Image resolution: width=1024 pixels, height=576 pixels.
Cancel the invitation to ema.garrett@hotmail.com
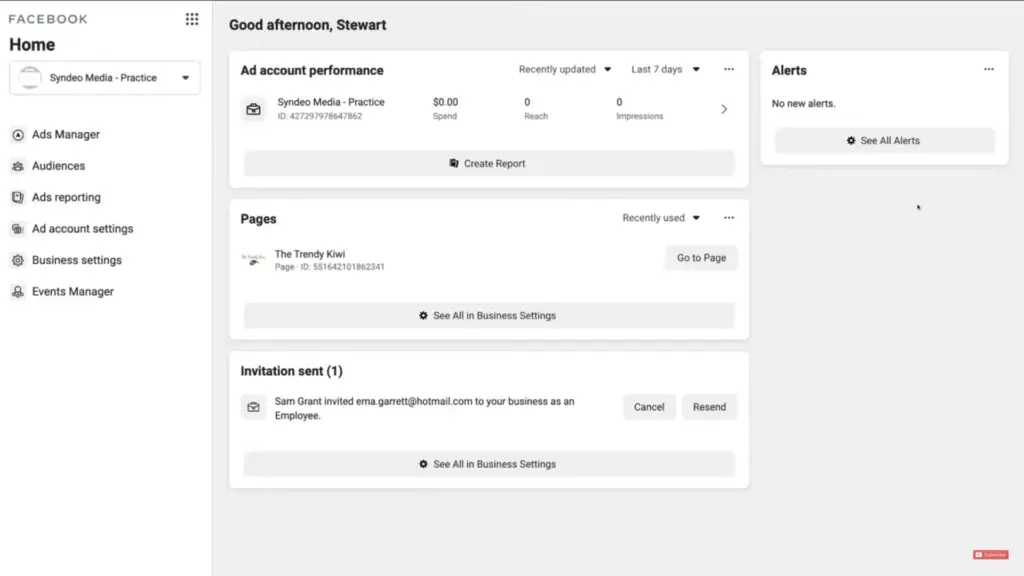point(648,407)
